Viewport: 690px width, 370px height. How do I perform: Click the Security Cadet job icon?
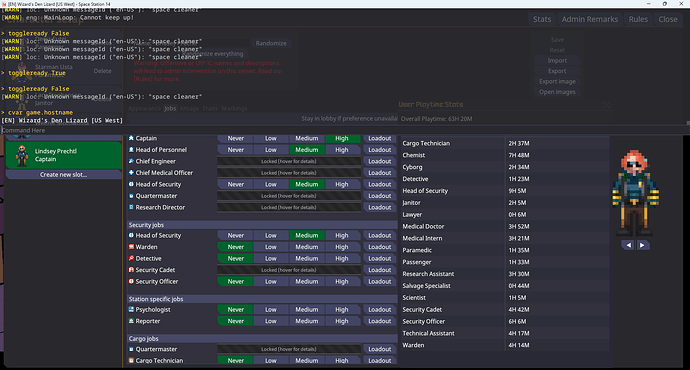[x=131, y=270]
